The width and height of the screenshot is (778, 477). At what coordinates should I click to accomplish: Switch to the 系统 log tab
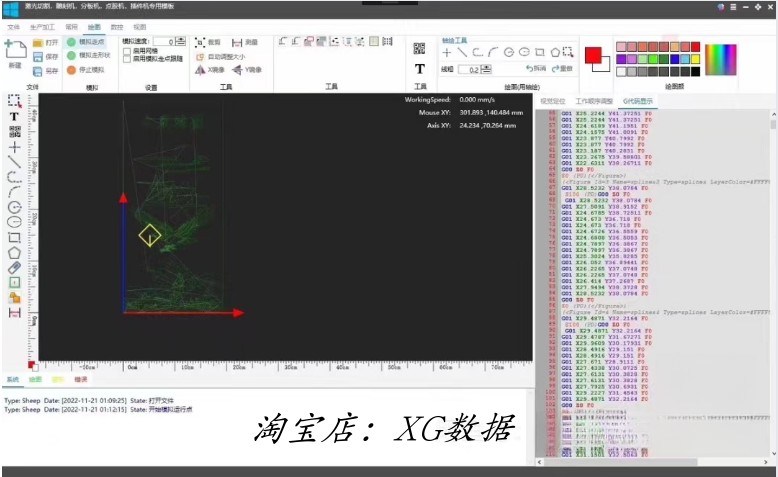[x=12, y=380]
